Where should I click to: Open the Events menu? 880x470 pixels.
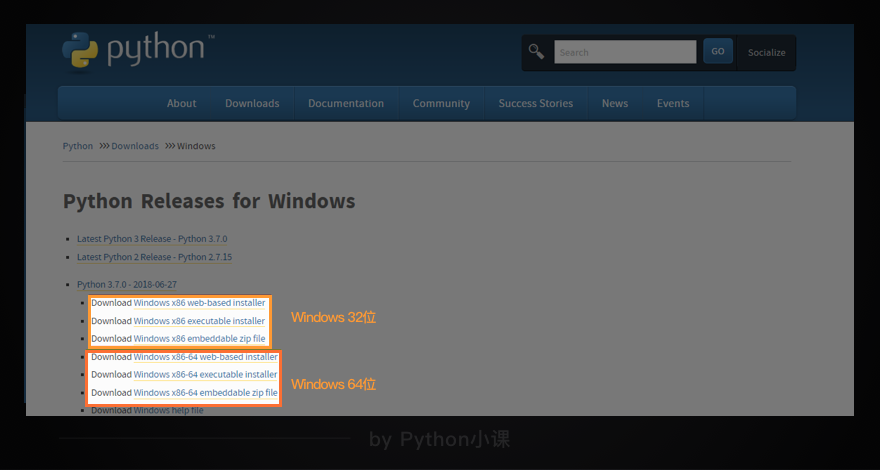coord(673,103)
